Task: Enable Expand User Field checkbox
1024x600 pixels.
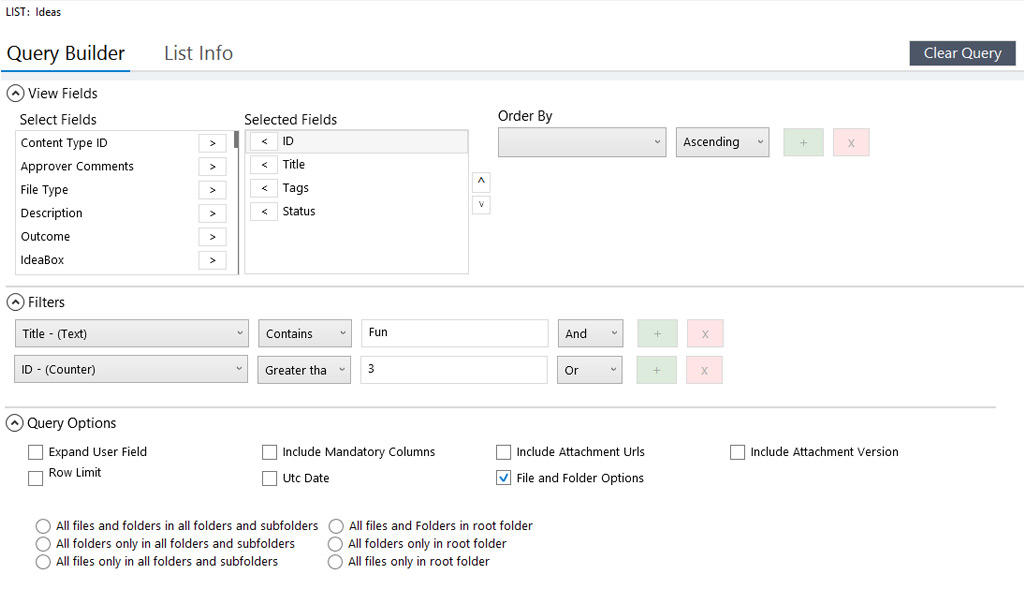Action: [35, 452]
